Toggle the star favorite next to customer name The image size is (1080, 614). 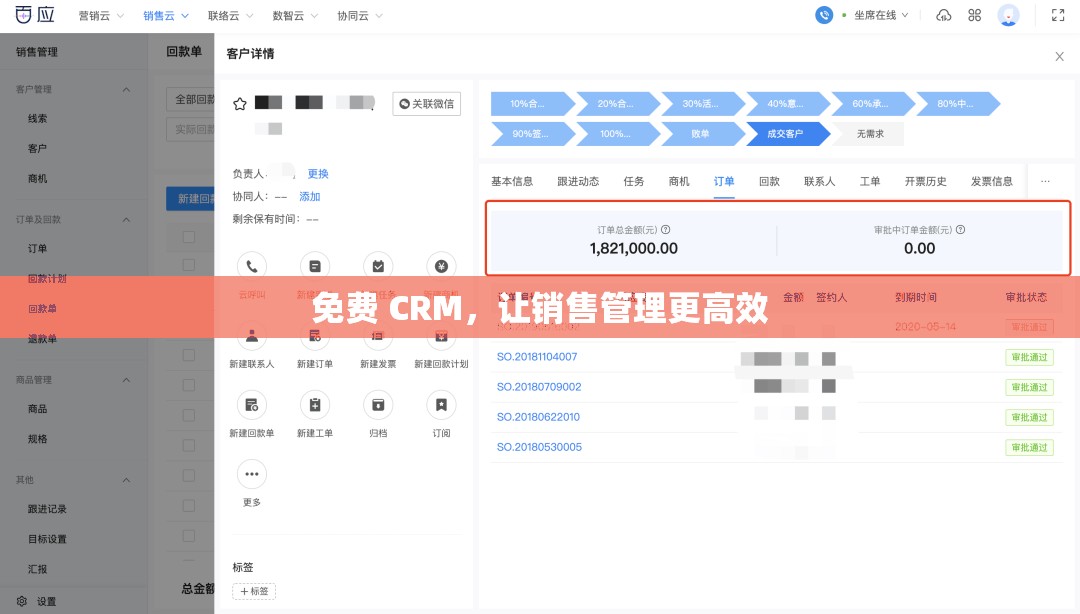click(240, 103)
